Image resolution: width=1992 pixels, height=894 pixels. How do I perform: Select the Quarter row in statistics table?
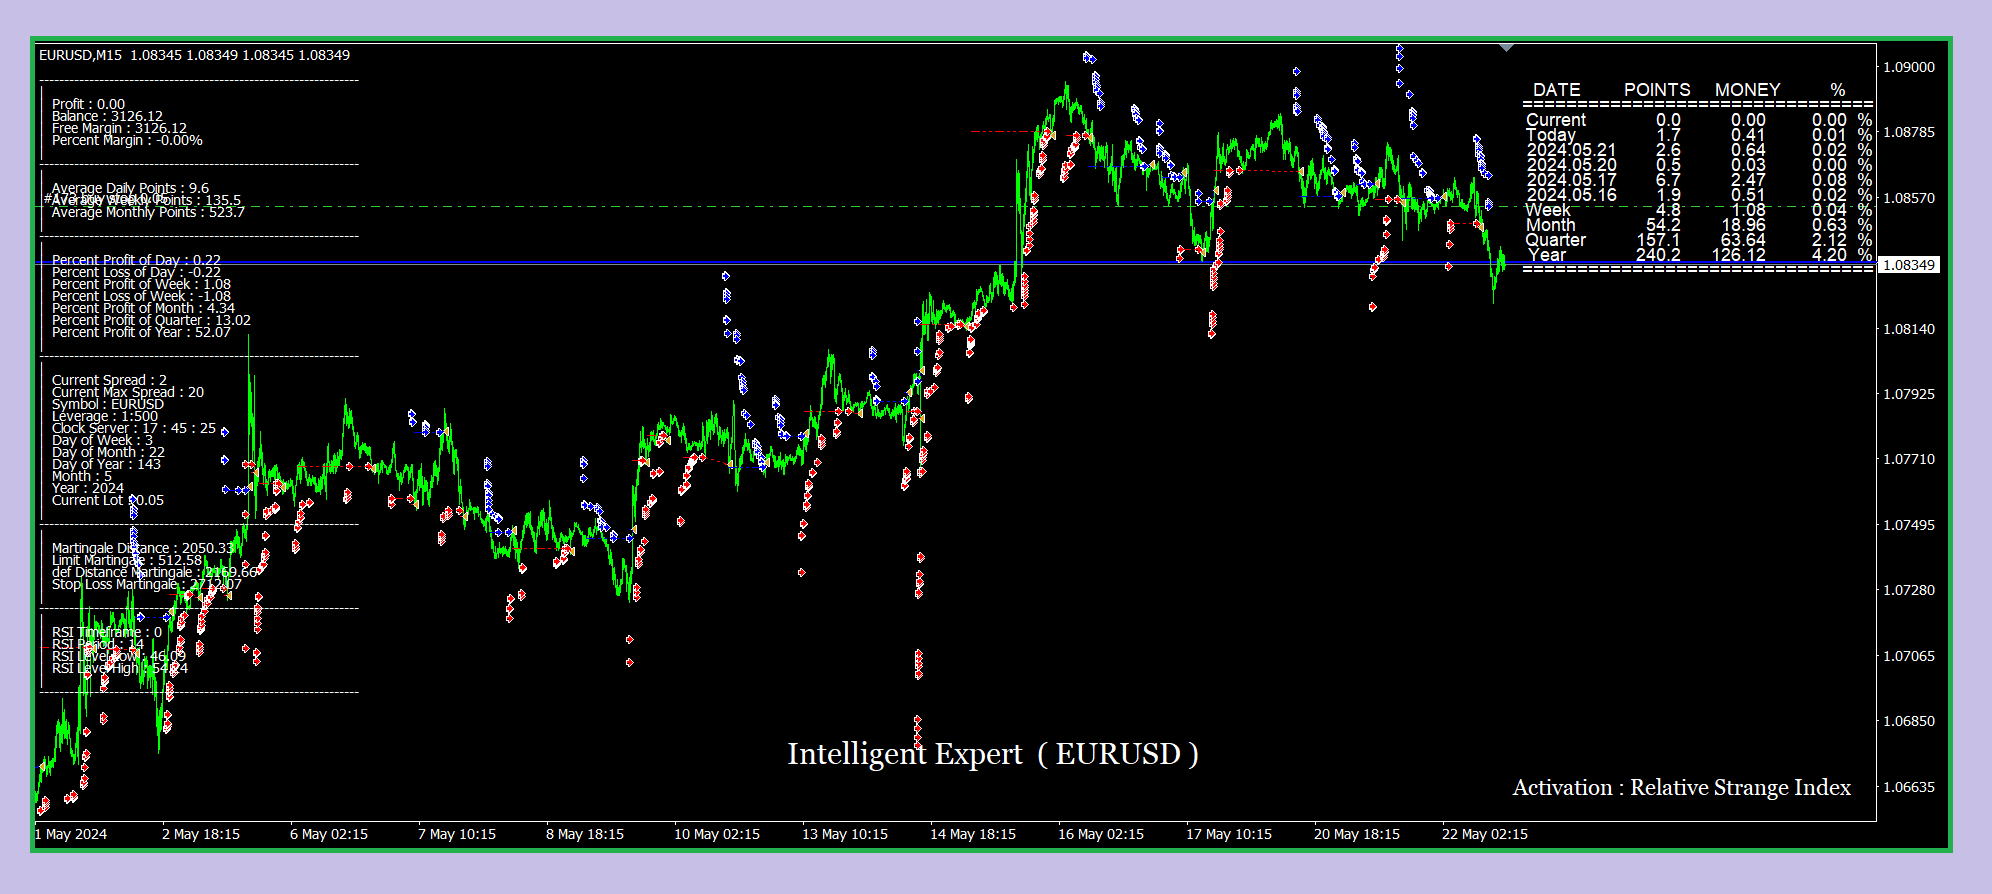1699,240
